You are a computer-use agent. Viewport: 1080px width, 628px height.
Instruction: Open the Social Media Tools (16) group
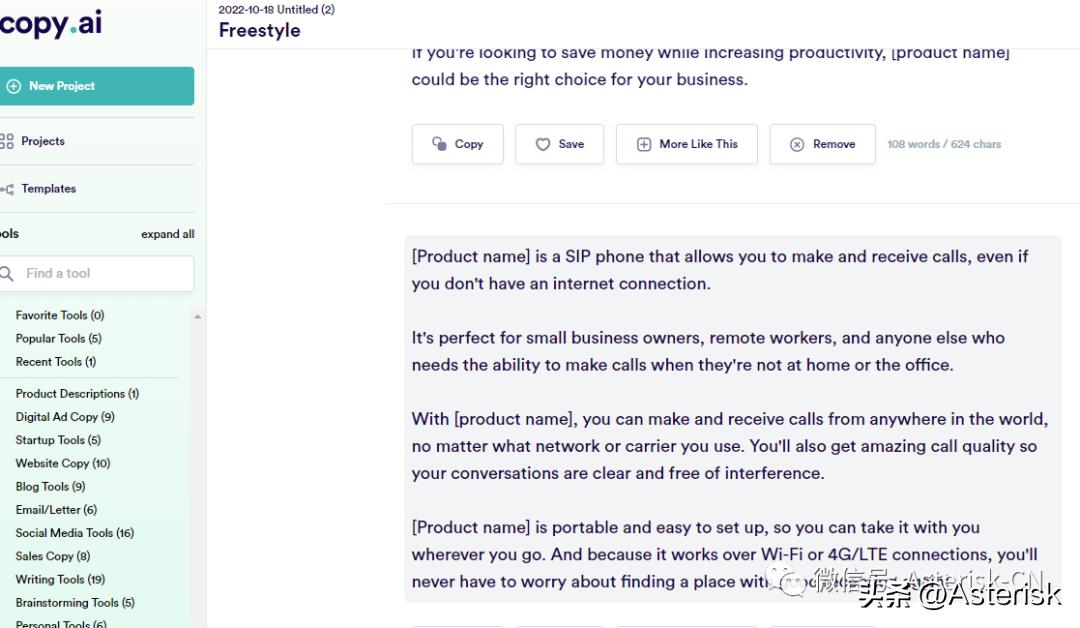point(75,533)
